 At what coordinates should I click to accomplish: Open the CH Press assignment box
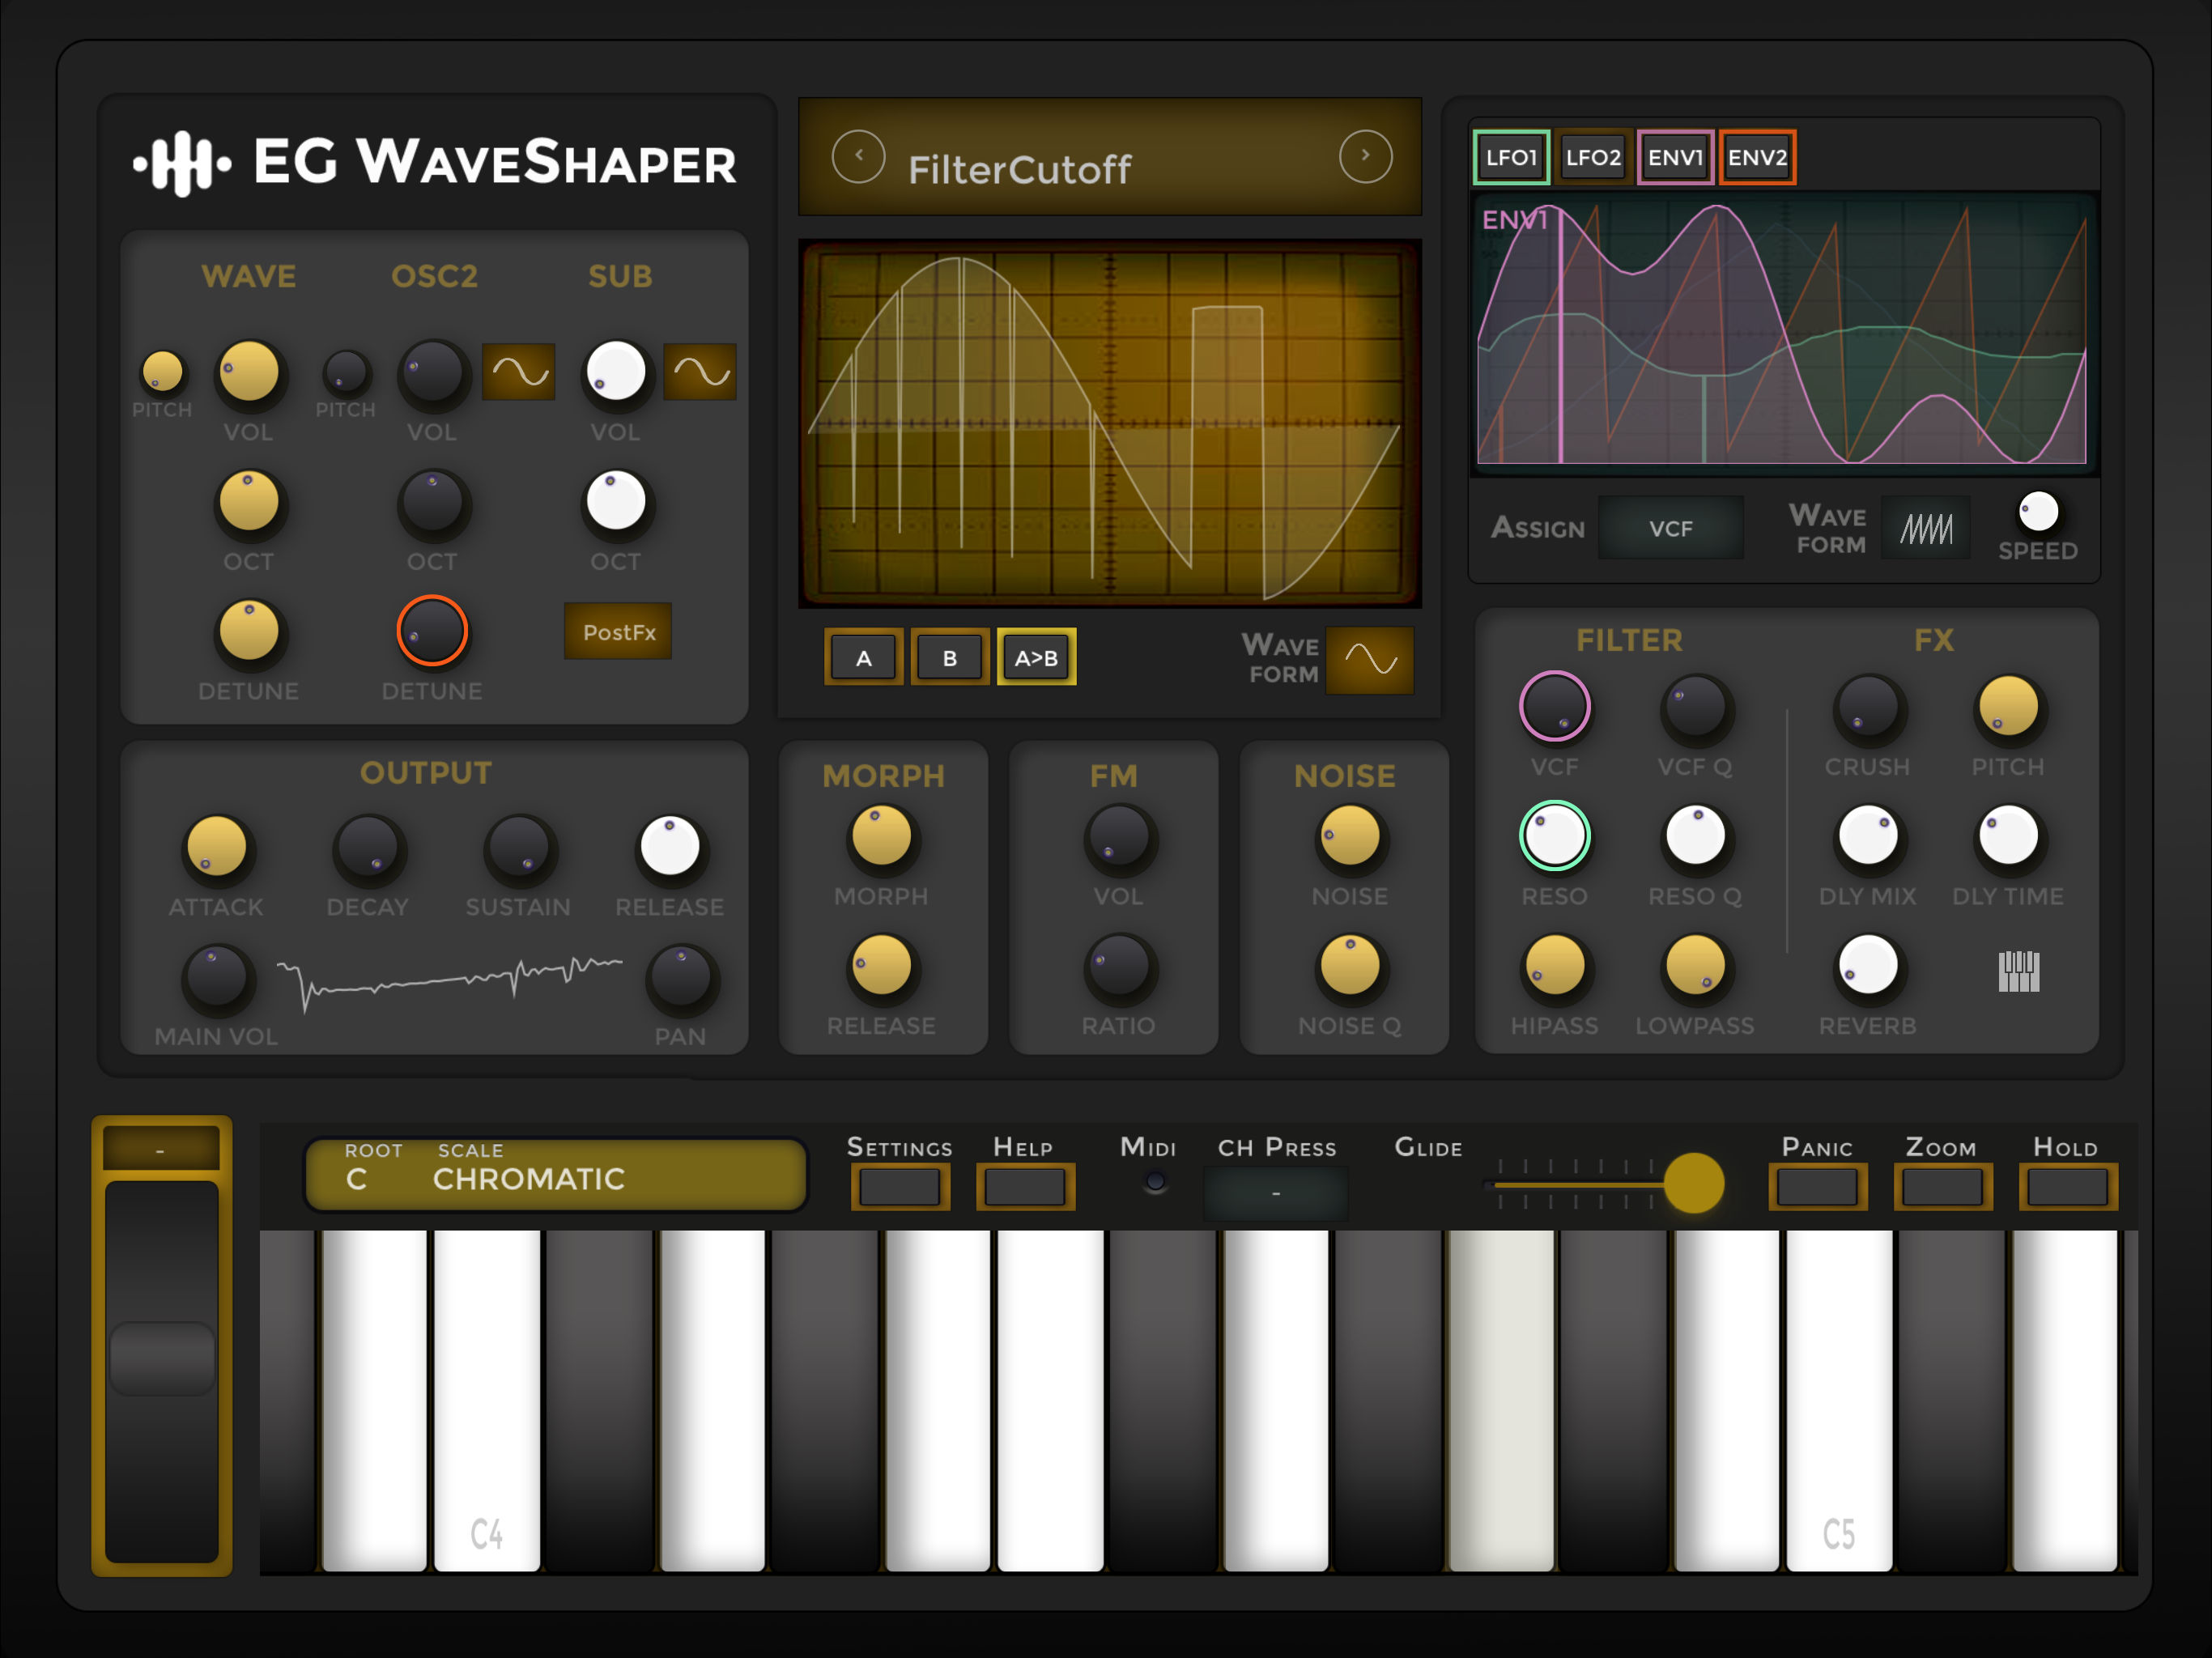click(1275, 1192)
